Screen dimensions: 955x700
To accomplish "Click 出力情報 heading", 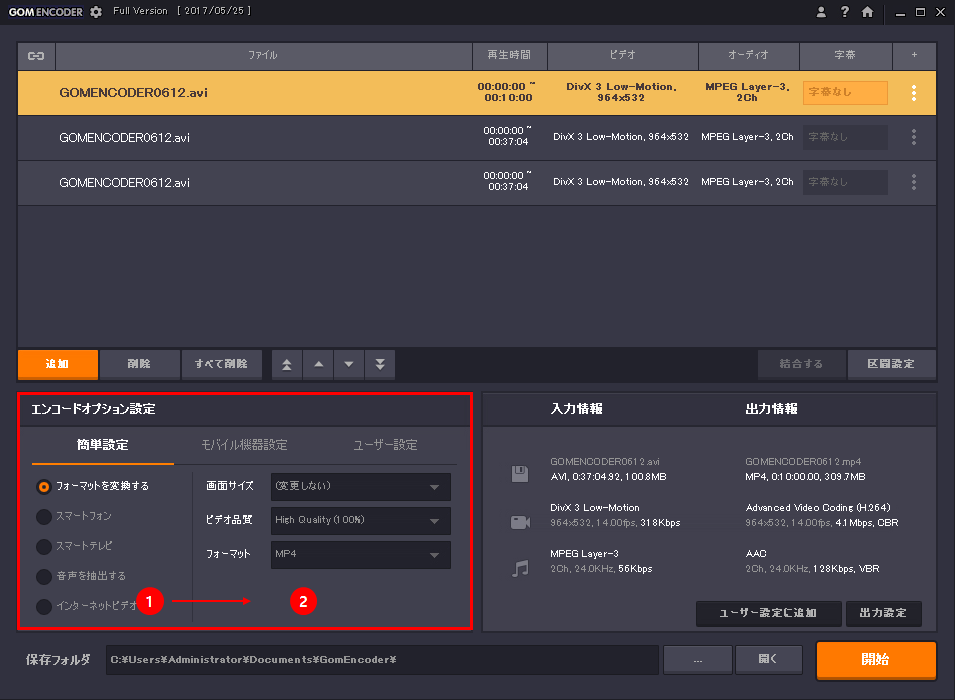I will [x=772, y=409].
